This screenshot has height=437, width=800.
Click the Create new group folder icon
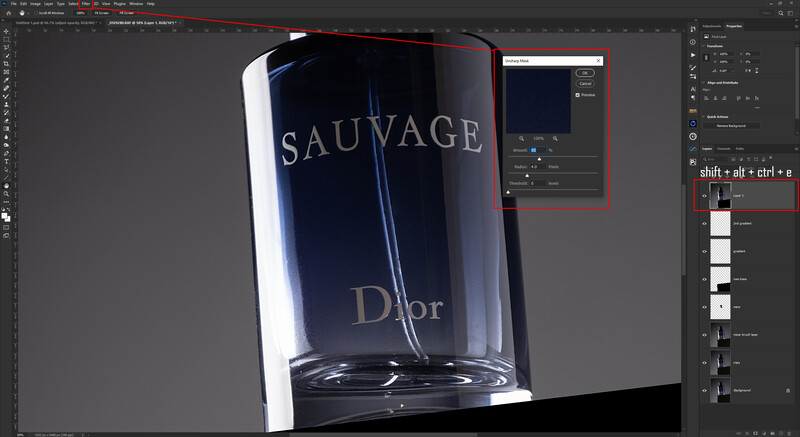[x=772, y=433]
